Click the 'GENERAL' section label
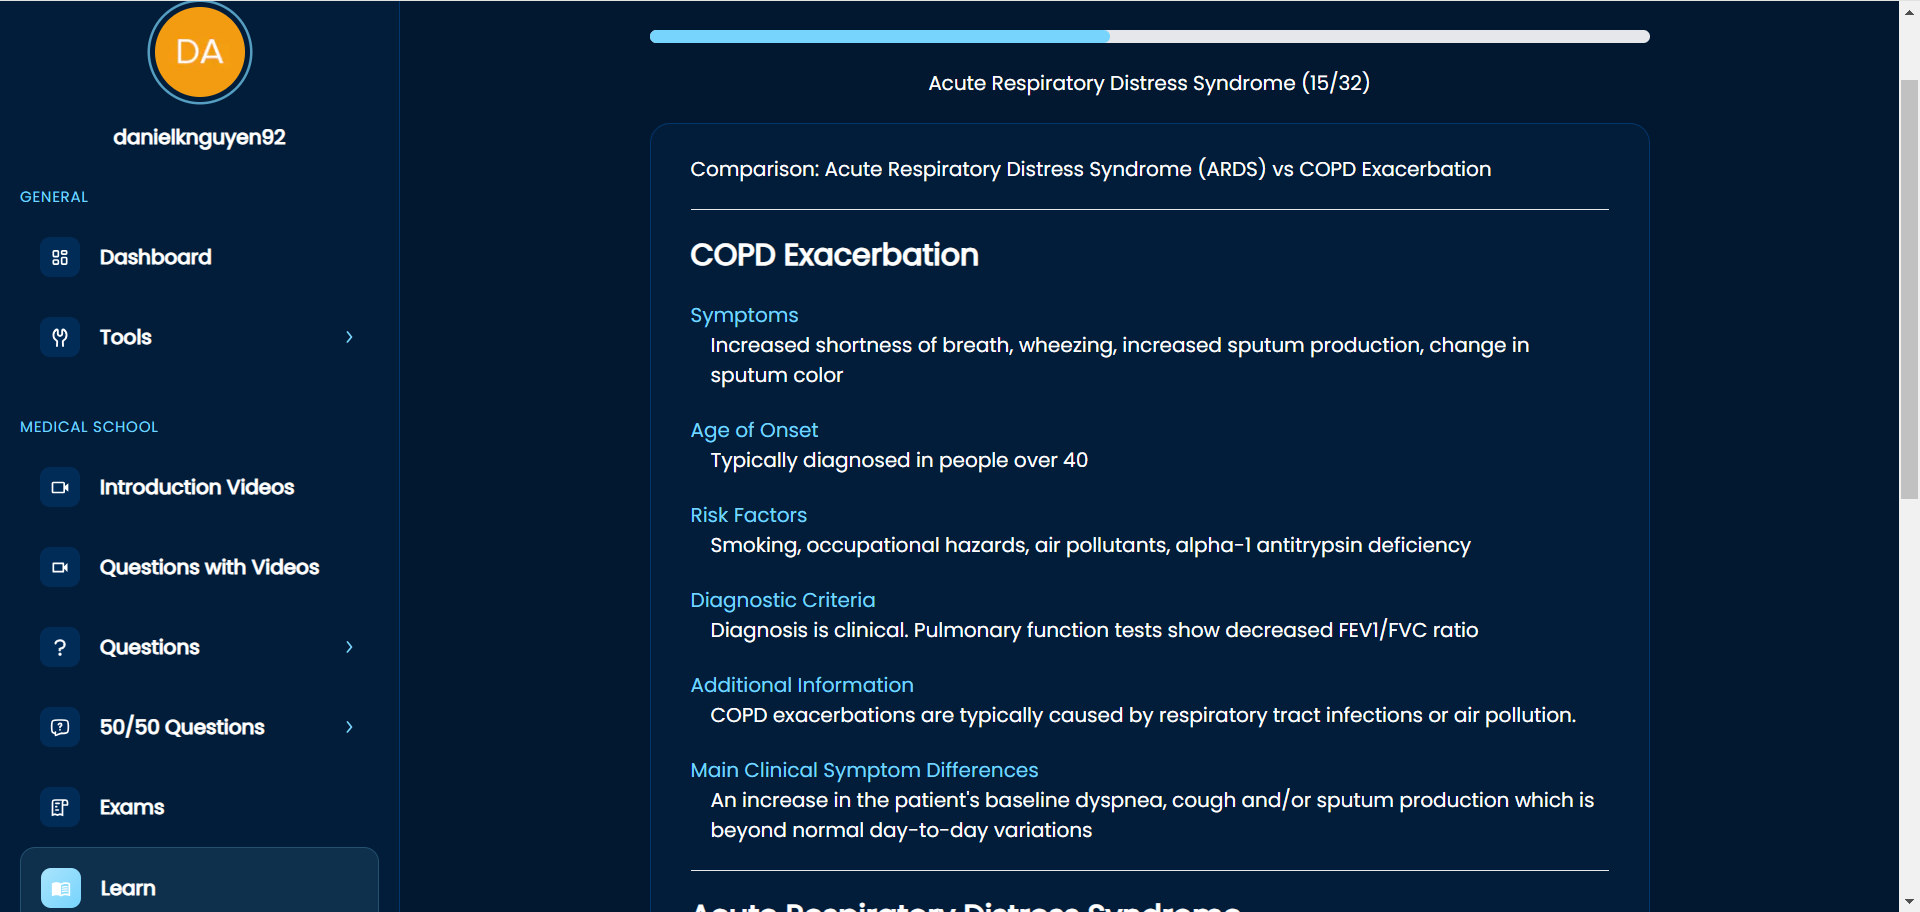The height and width of the screenshot is (912, 1920). (x=54, y=197)
